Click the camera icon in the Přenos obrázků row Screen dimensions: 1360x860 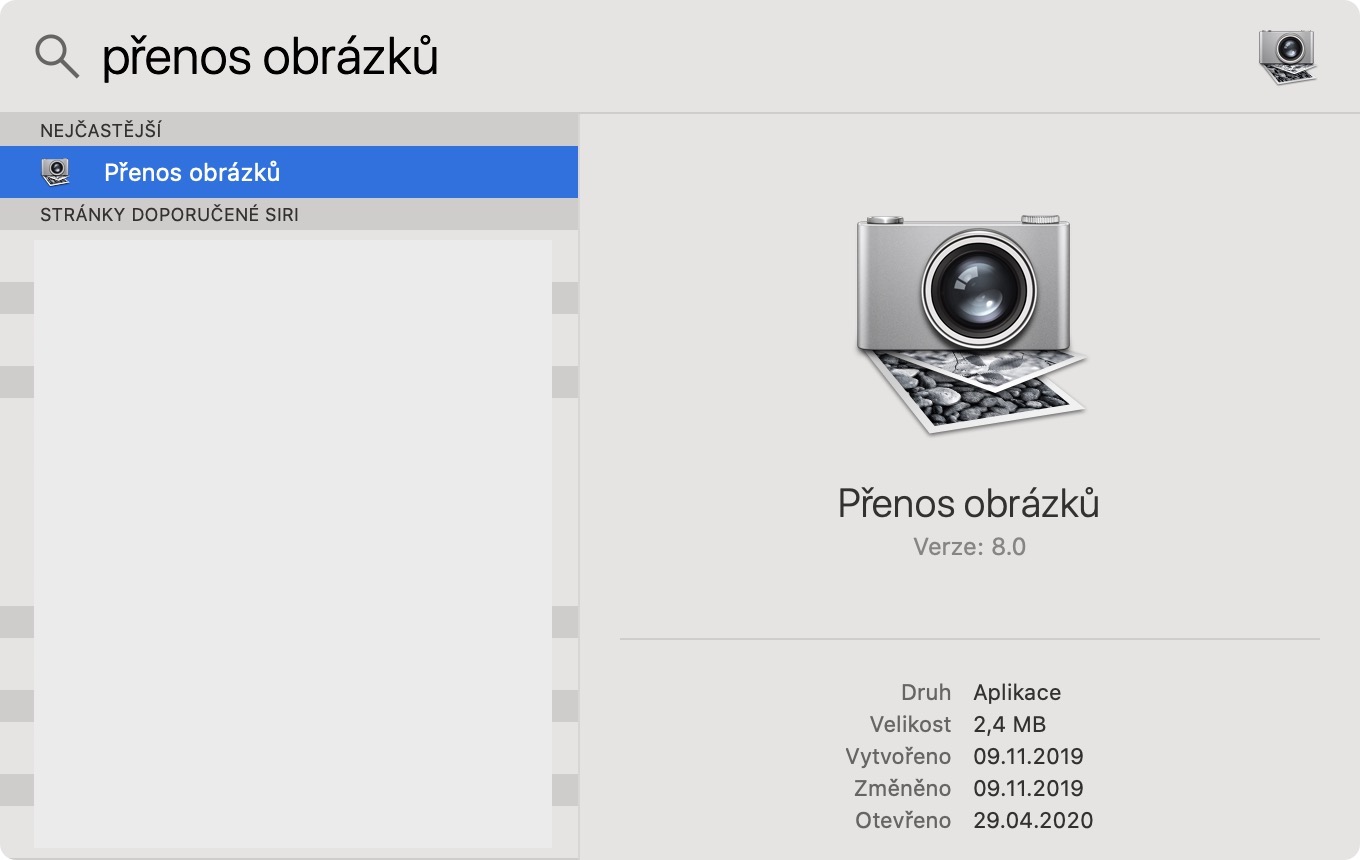coord(56,172)
